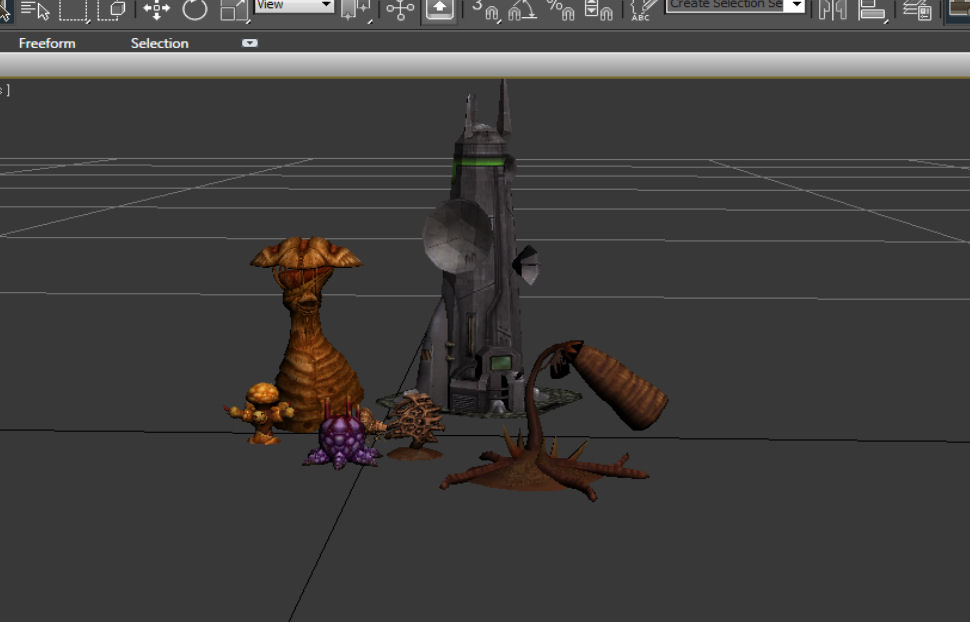Screen dimensions: 970x622
Task: Turn on the Percent Snap toggle
Action: pyautogui.click(x=560, y=10)
